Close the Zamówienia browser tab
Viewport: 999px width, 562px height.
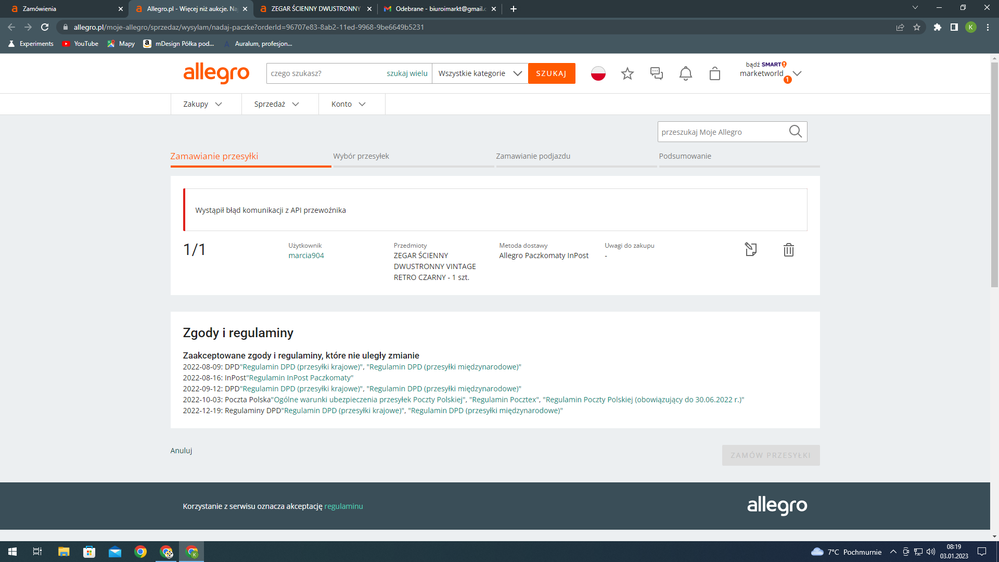click(120, 9)
